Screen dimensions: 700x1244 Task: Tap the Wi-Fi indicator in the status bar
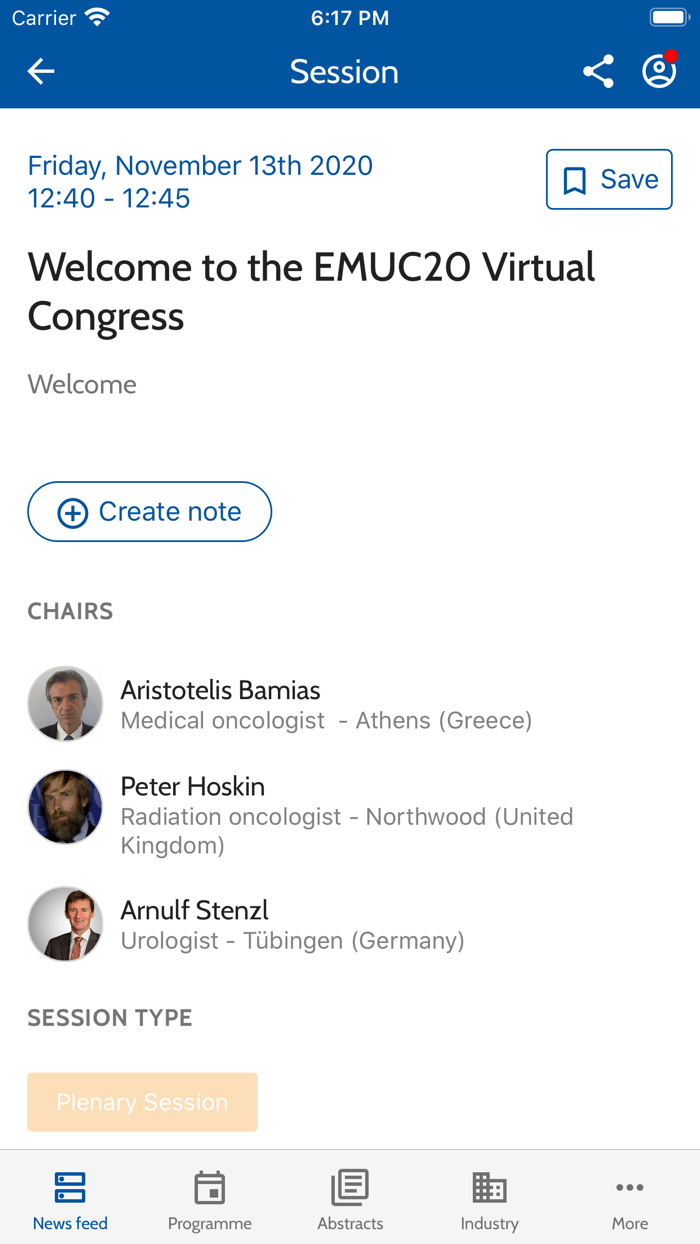[95, 17]
